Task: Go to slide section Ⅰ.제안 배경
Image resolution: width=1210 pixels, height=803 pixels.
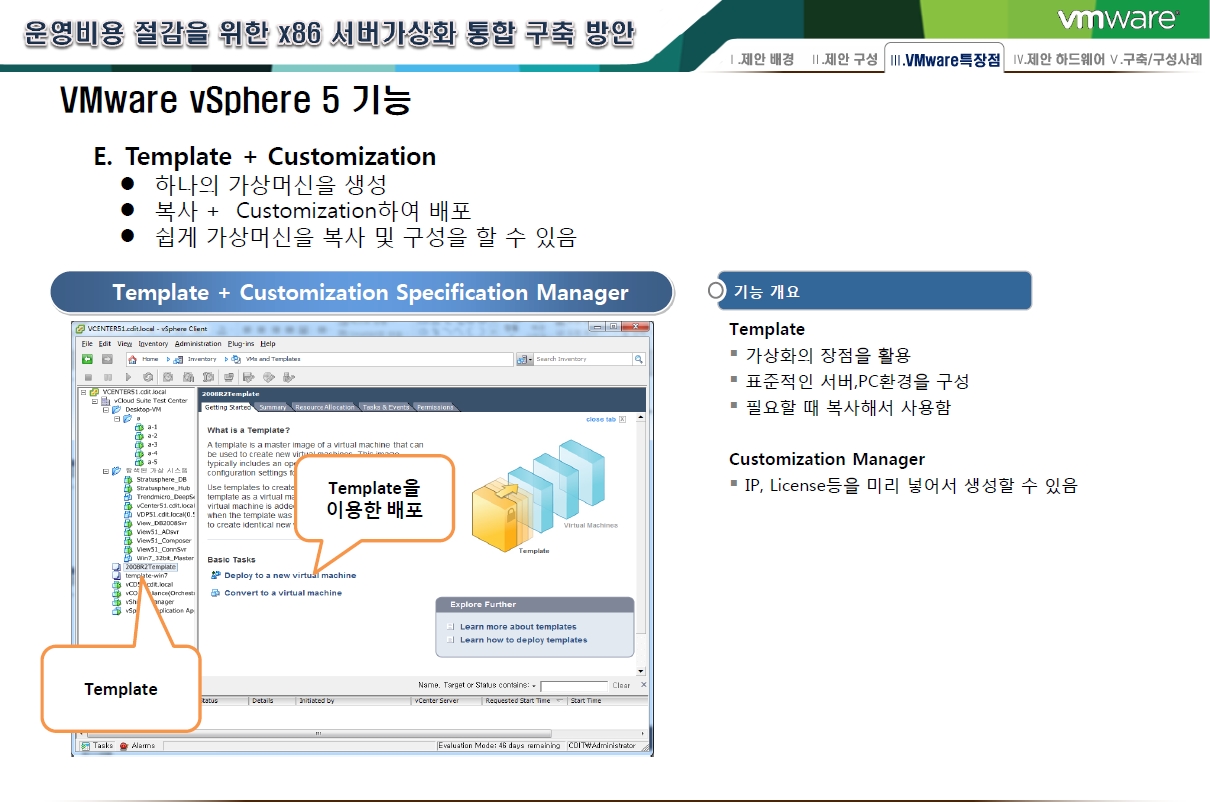Action: pos(763,60)
